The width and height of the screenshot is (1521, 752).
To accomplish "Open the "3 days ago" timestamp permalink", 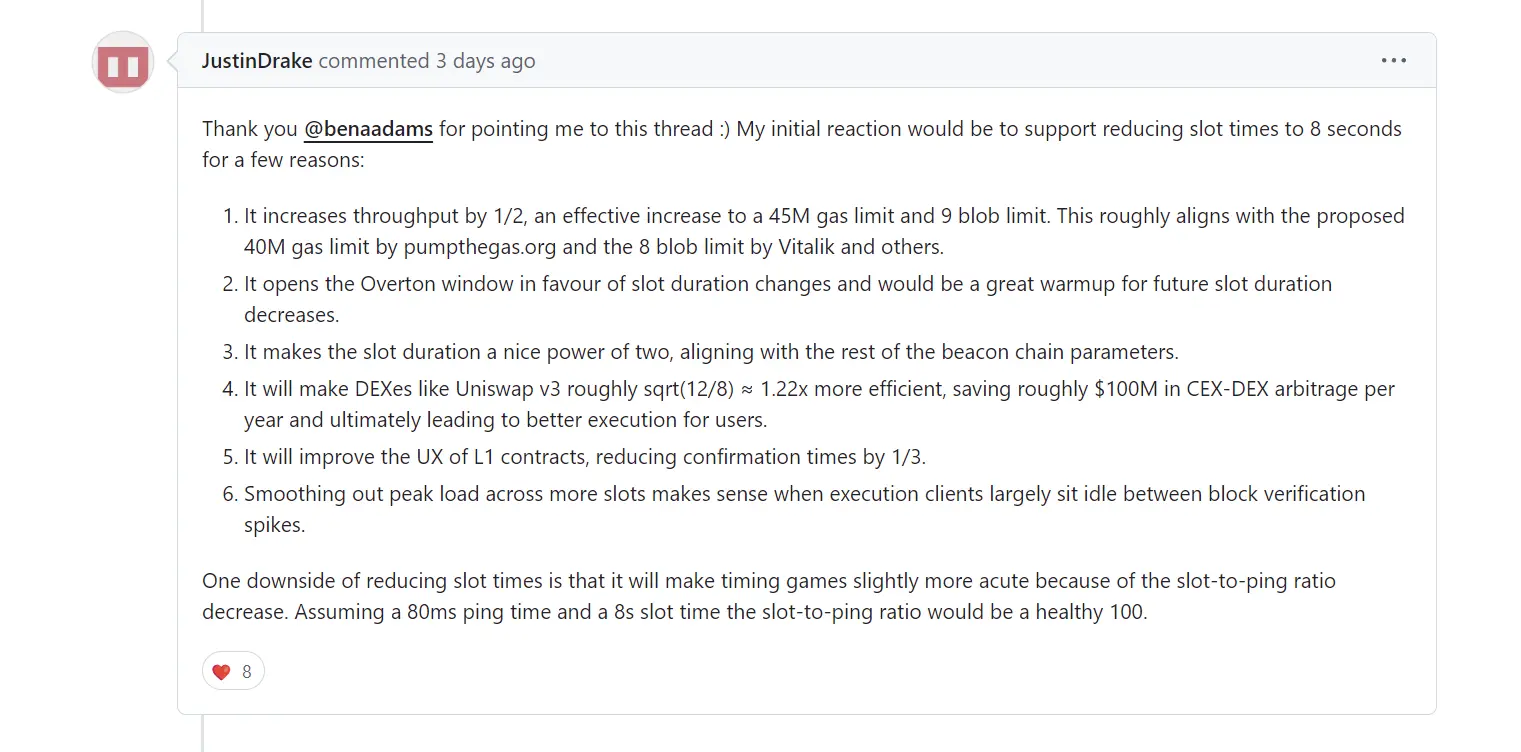I will point(485,61).
